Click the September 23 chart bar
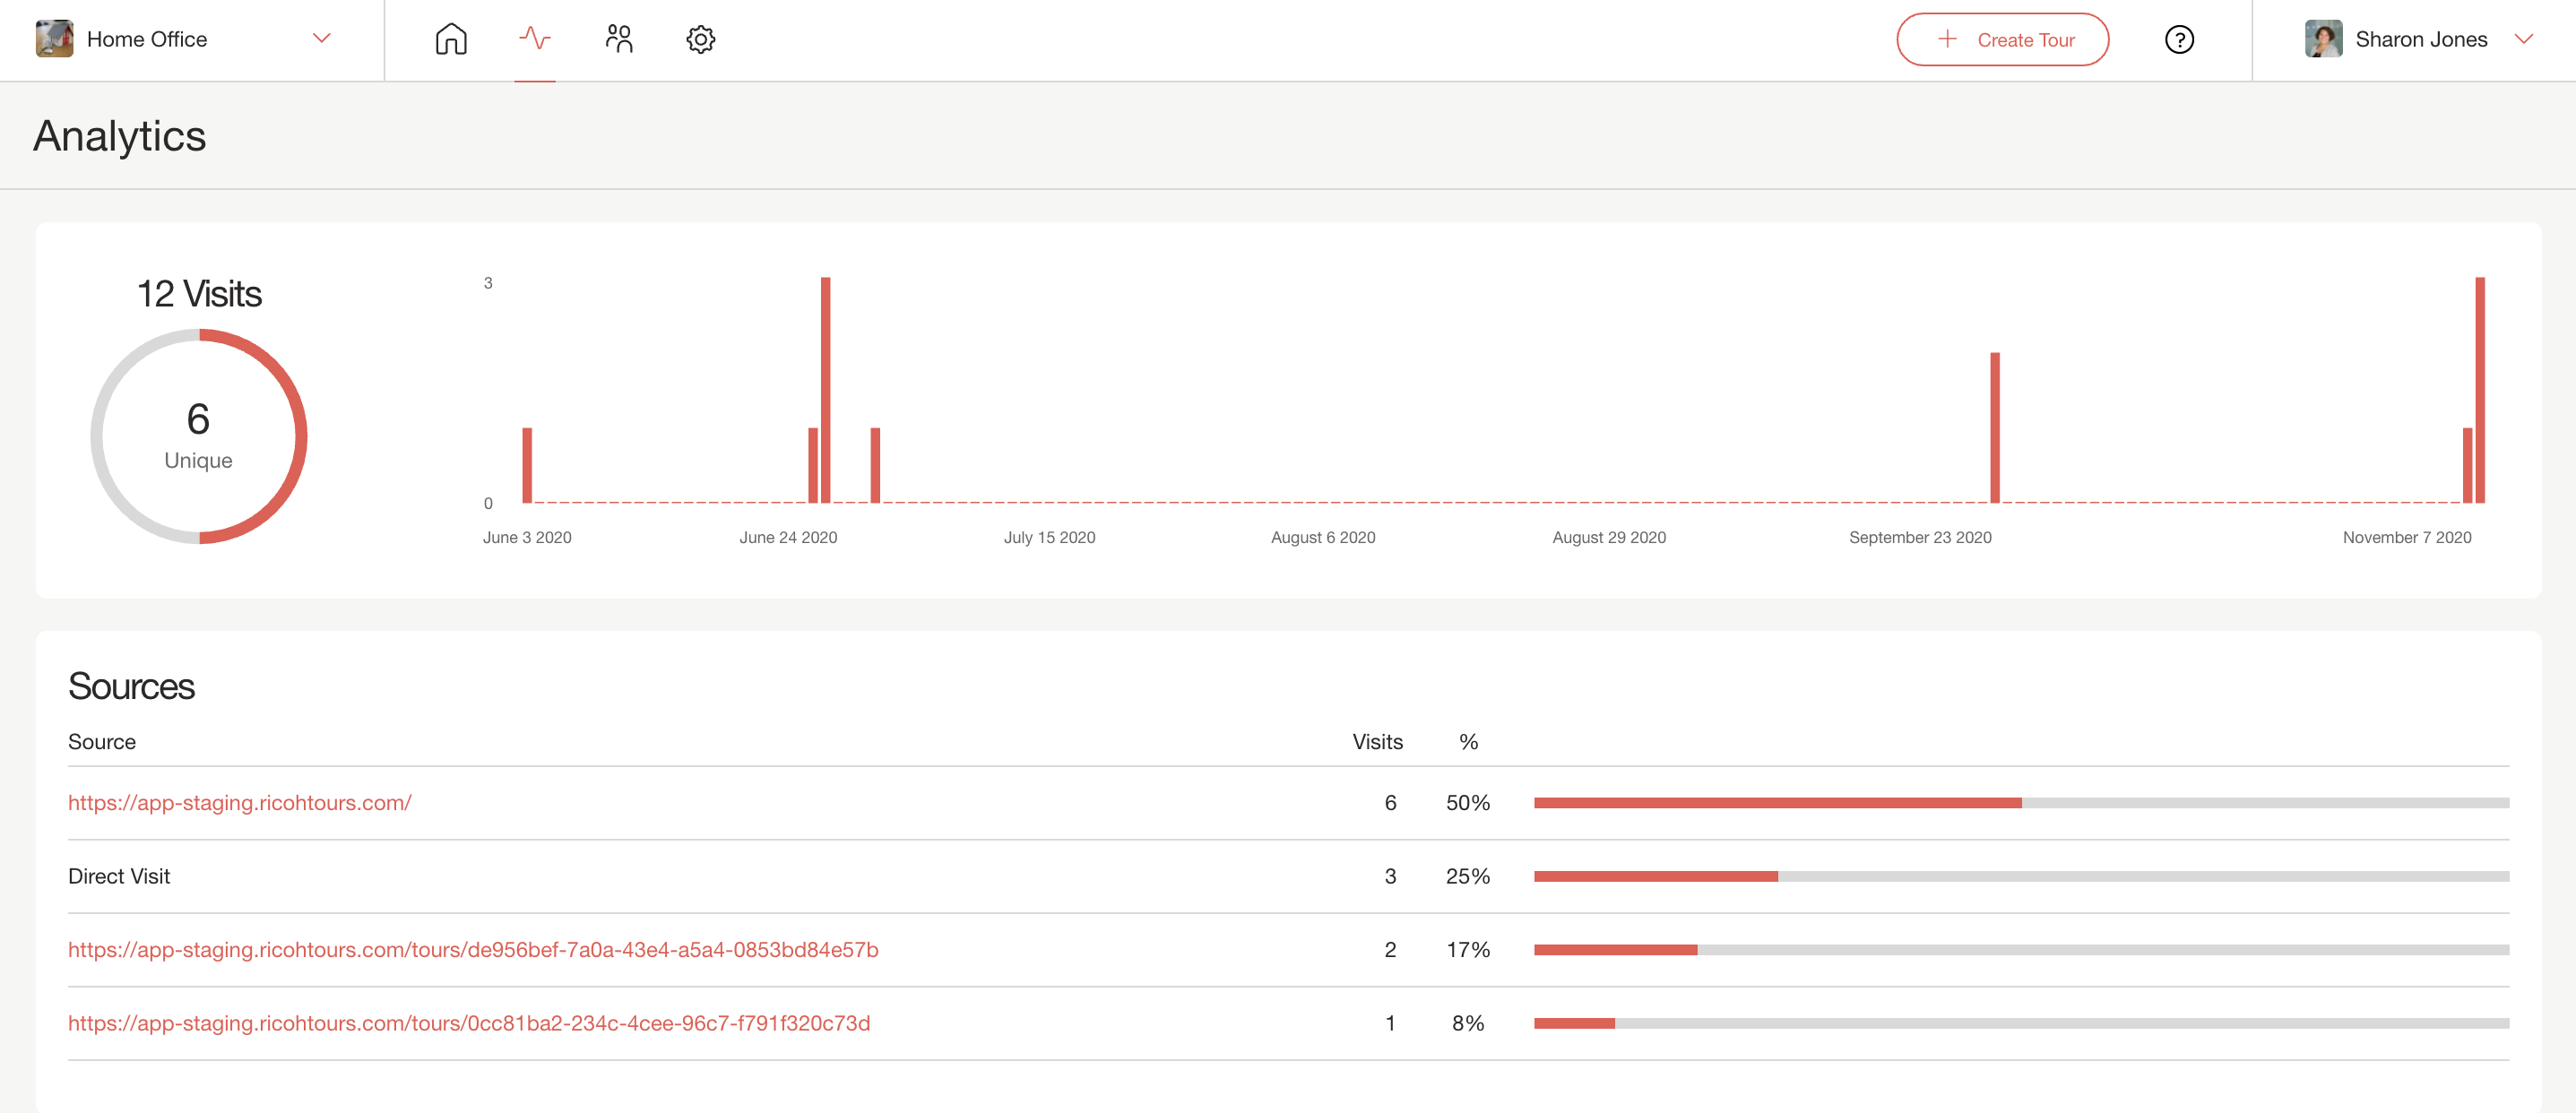 pyautogui.click(x=1994, y=428)
